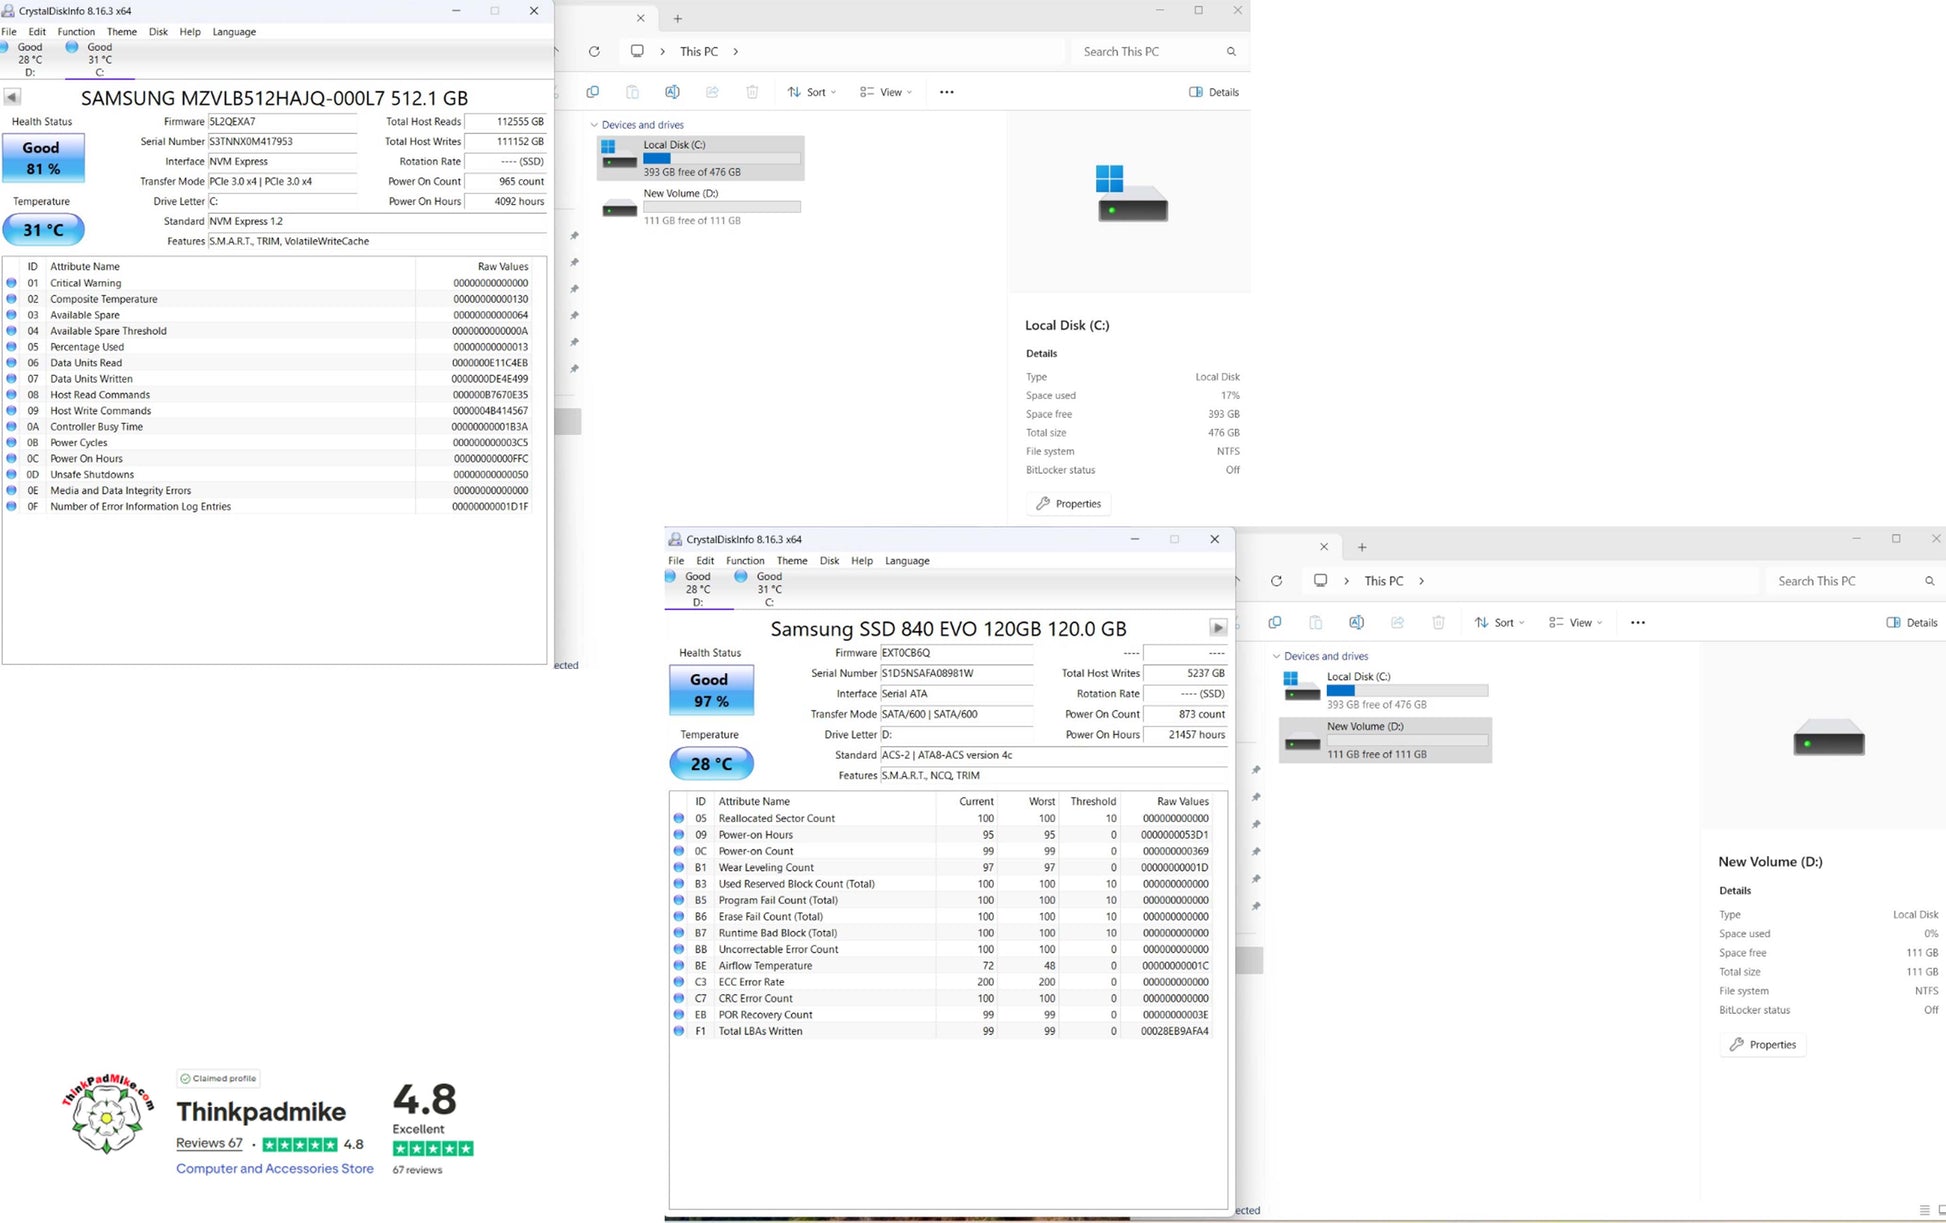Click refresh icon in top File Explorer window
The image size is (1946, 1223).
(x=594, y=52)
